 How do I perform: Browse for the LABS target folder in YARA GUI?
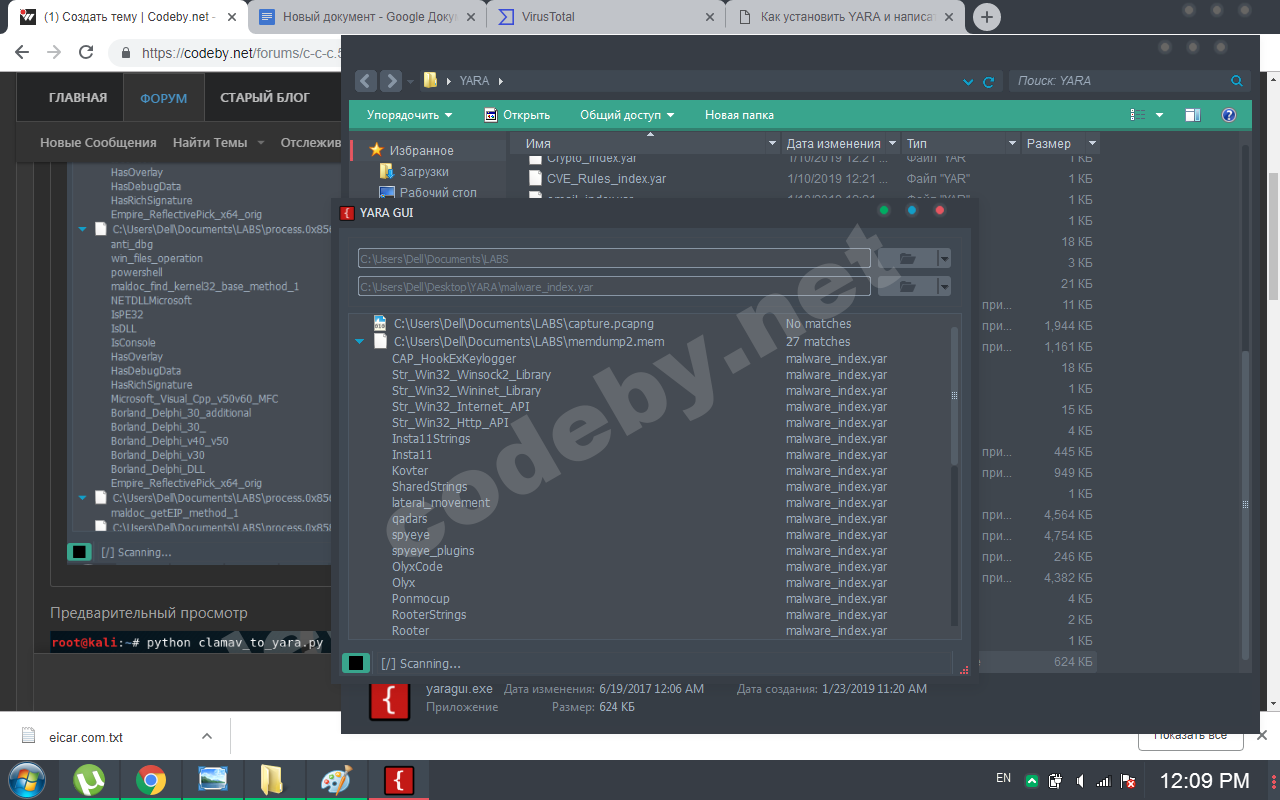point(907,259)
